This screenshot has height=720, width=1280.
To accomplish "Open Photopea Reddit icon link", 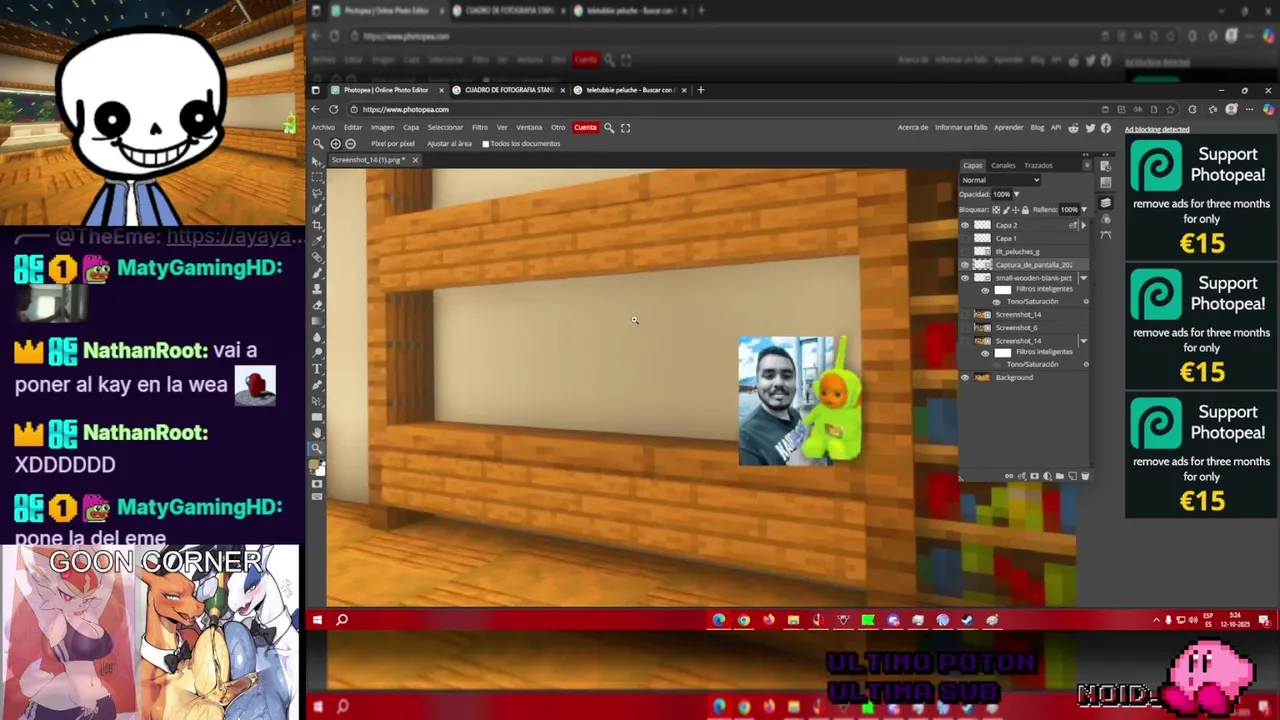I will (1073, 128).
